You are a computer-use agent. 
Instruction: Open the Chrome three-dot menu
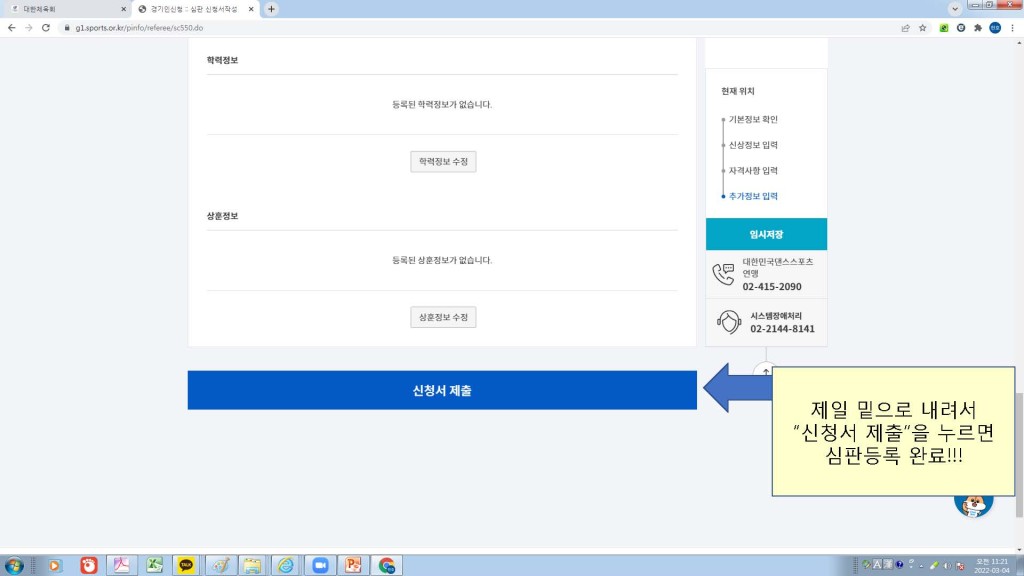point(1012,28)
